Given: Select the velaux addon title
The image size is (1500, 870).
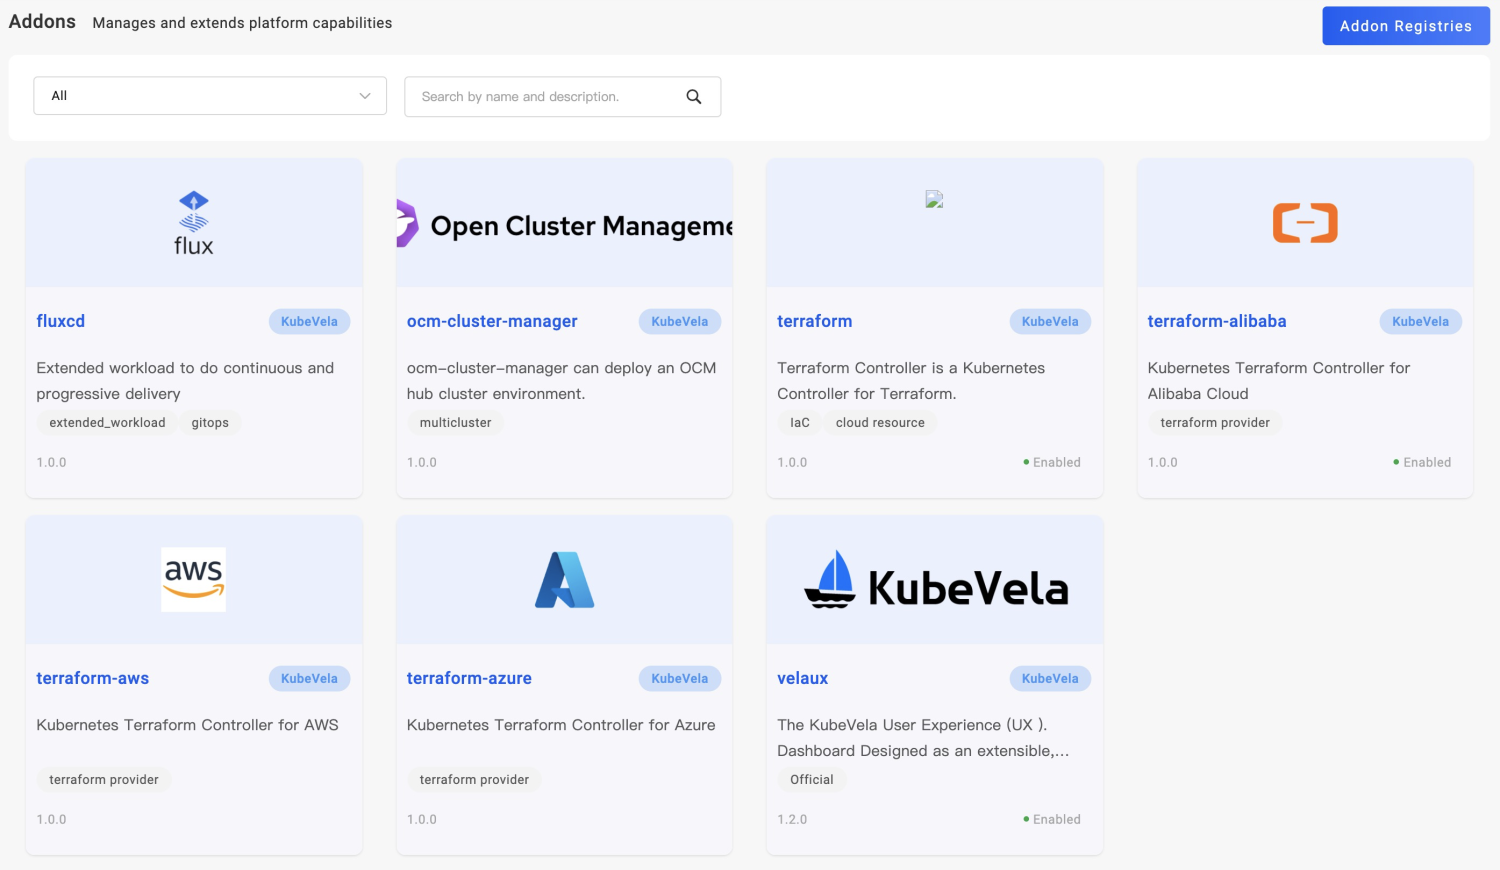Looking at the screenshot, I should (x=802, y=678).
